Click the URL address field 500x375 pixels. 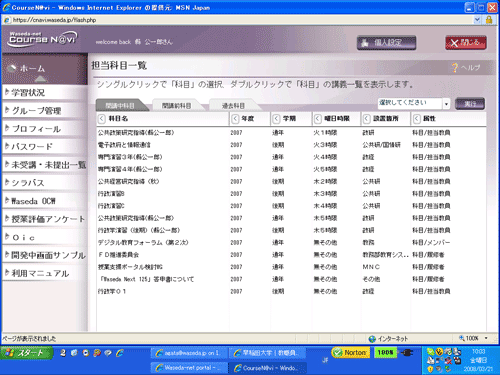point(237,20)
